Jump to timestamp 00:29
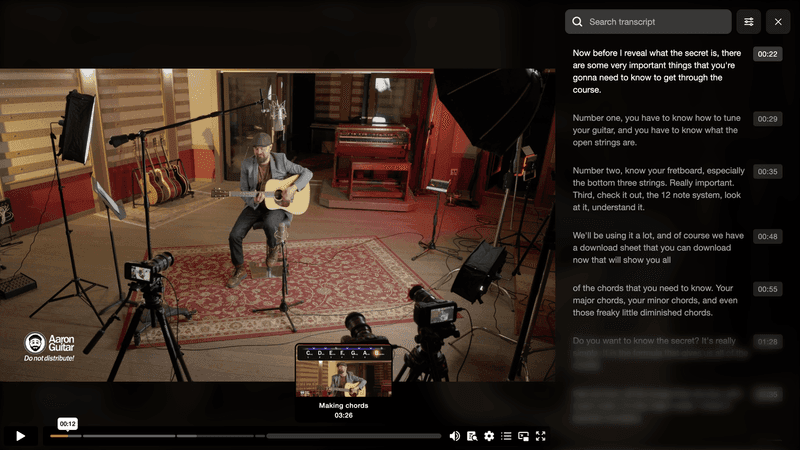This screenshot has height=450, width=800. click(x=767, y=119)
